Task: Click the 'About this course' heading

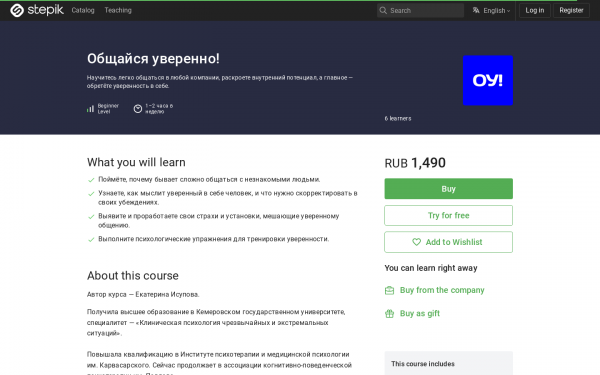Action: pyautogui.click(x=133, y=276)
